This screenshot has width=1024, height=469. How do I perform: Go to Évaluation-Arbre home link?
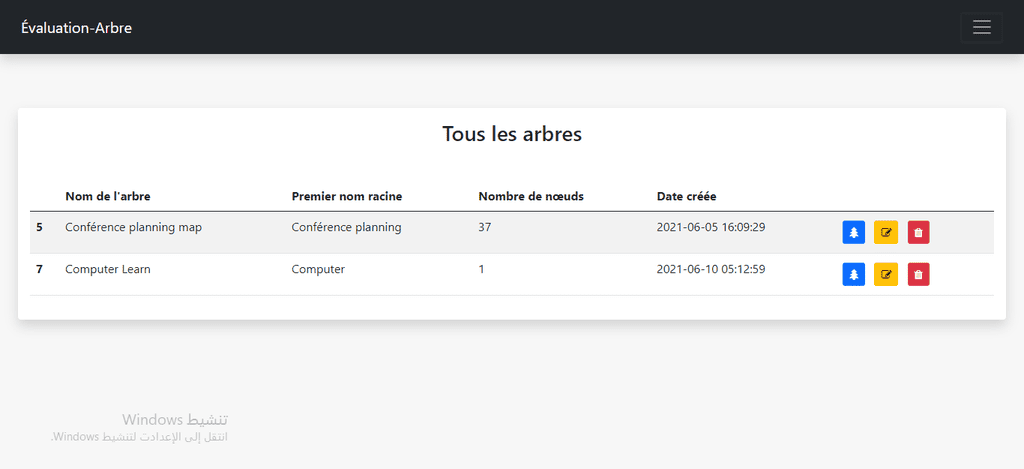[x=76, y=27]
